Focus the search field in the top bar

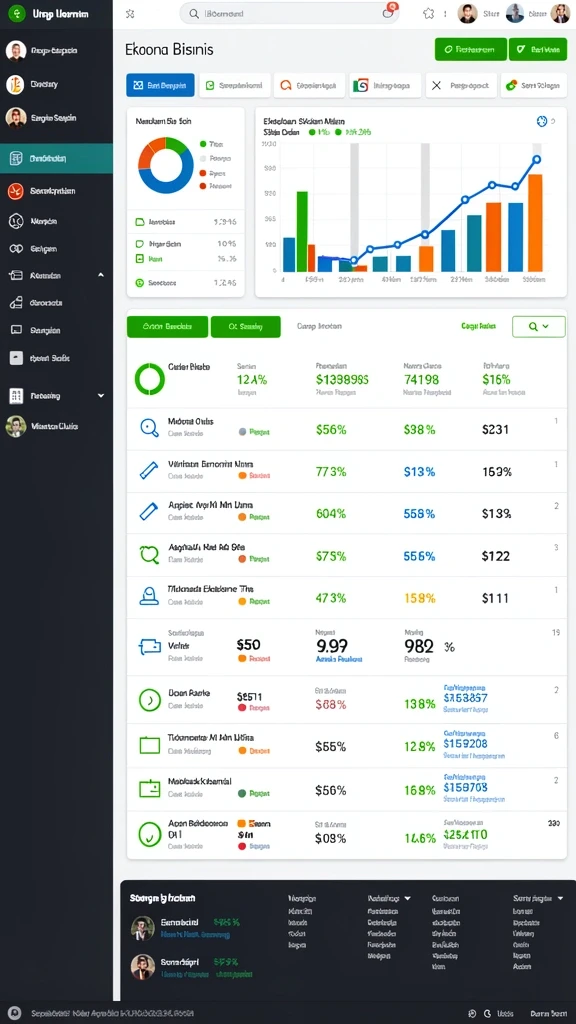pos(289,13)
